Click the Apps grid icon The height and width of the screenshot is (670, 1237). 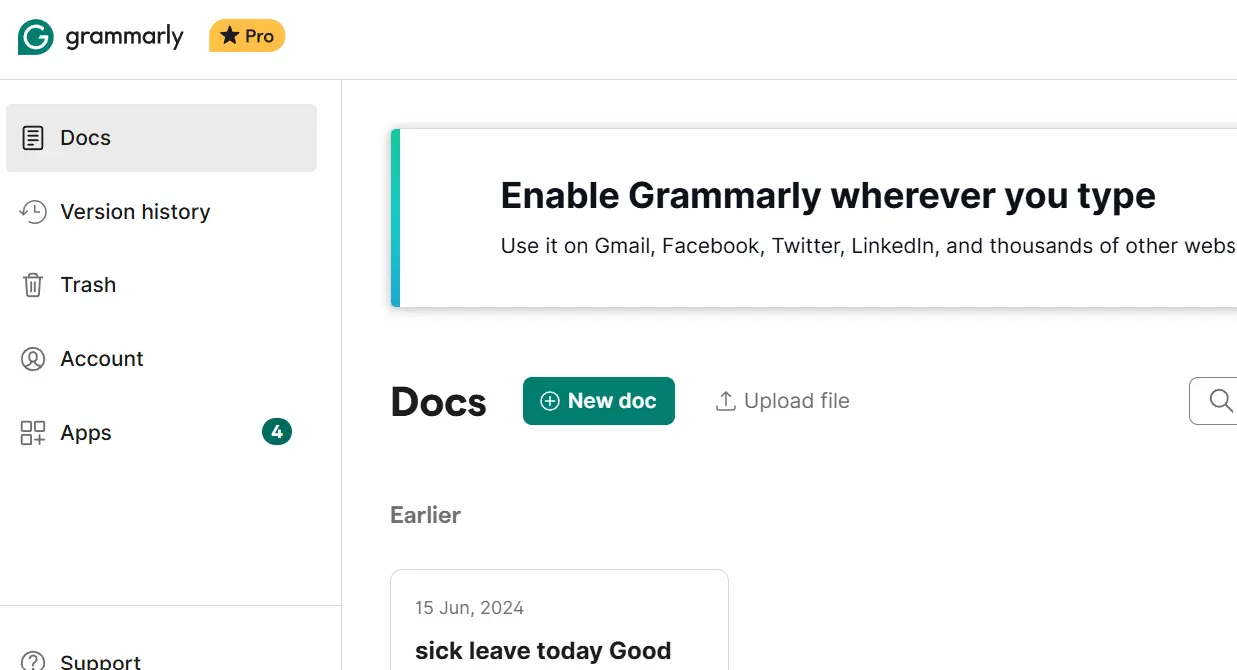pyautogui.click(x=33, y=433)
